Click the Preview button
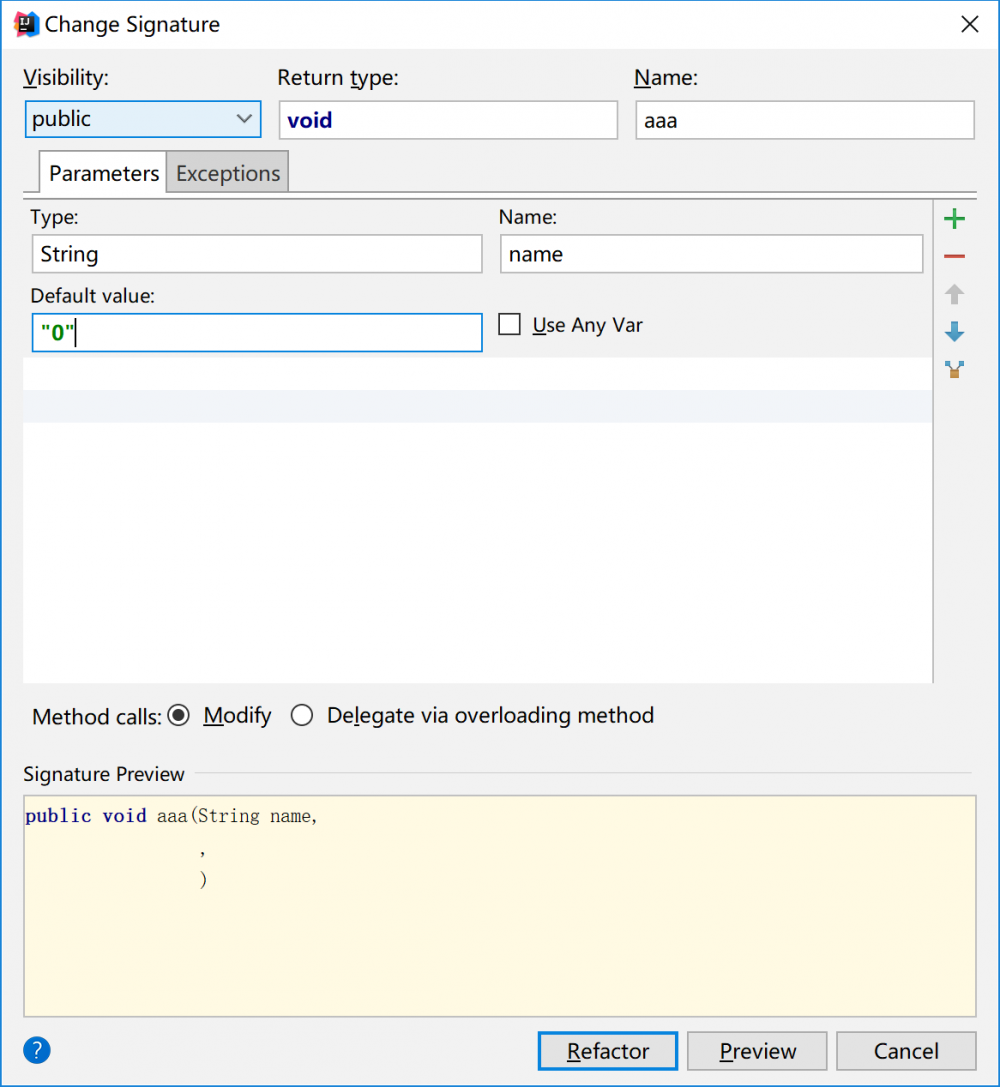This screenshot has height=1087, width=1000. [x=757, y=1051]
